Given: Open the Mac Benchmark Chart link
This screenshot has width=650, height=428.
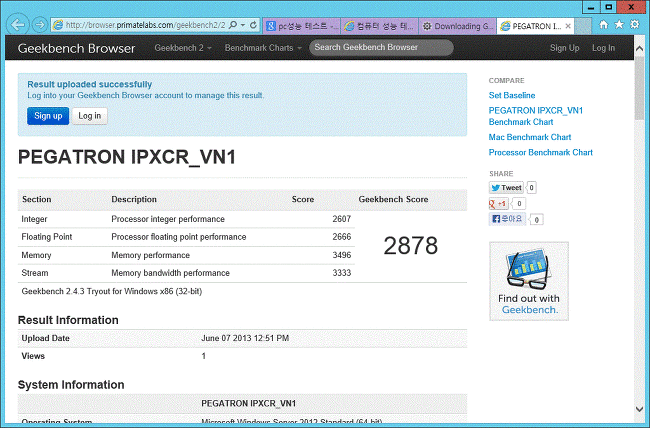Looking at the screenshot, I should tap(530, 137).
